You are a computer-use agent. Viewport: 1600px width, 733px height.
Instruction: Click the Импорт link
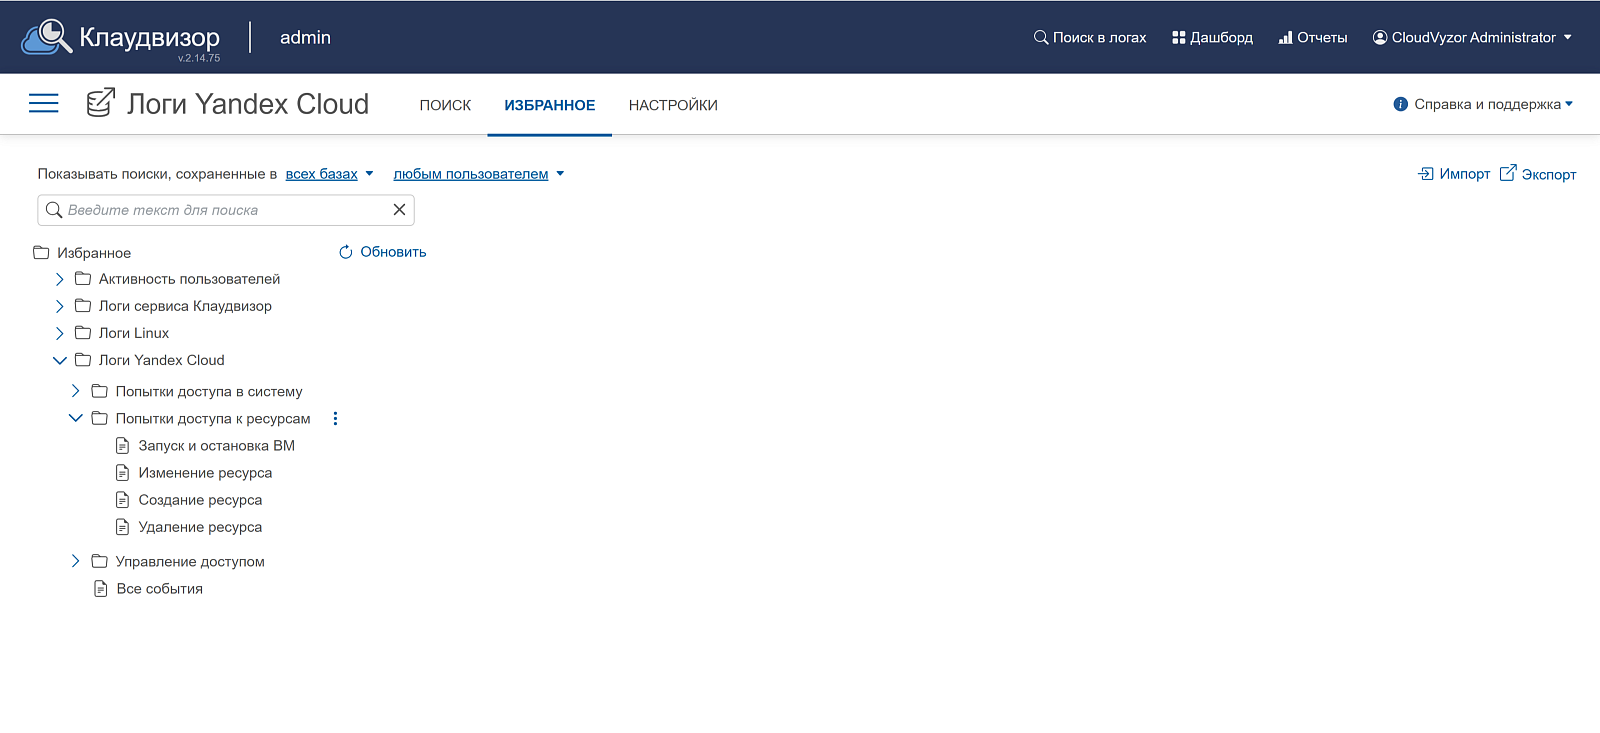point(1454,174)
